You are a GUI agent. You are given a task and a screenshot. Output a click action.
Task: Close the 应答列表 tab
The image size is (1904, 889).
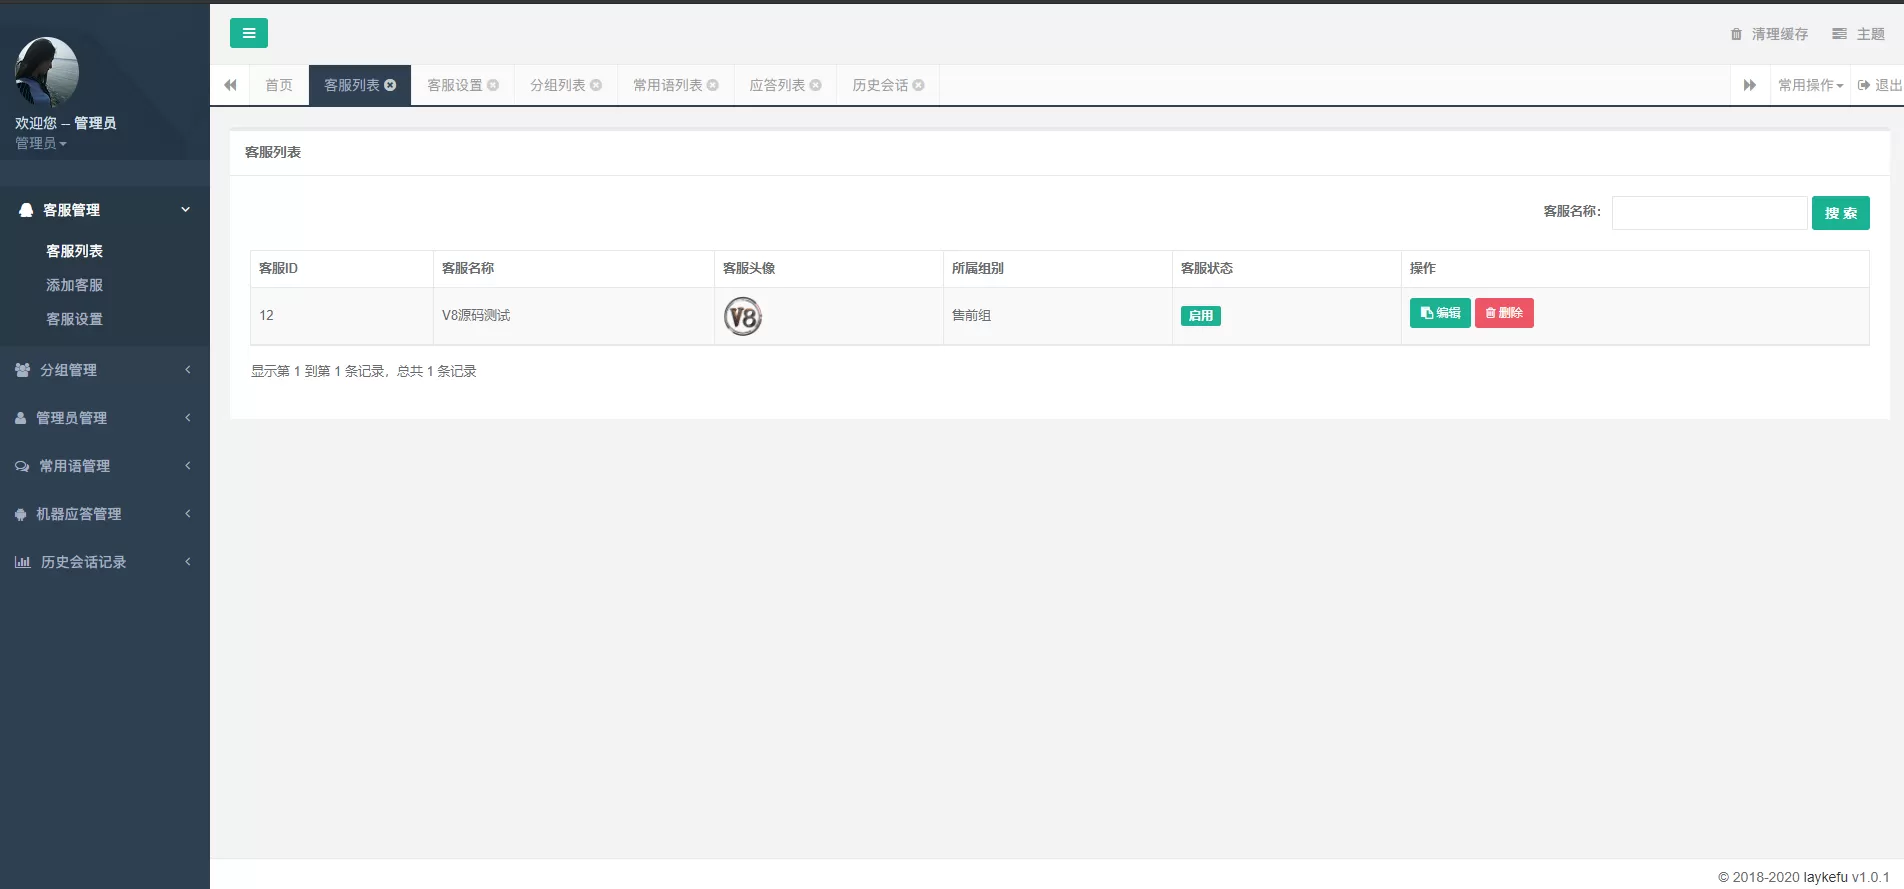(x=816, y=85)
